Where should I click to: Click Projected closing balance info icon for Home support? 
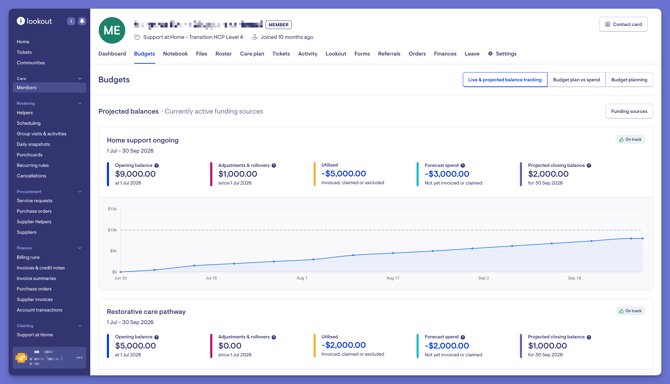589,165
